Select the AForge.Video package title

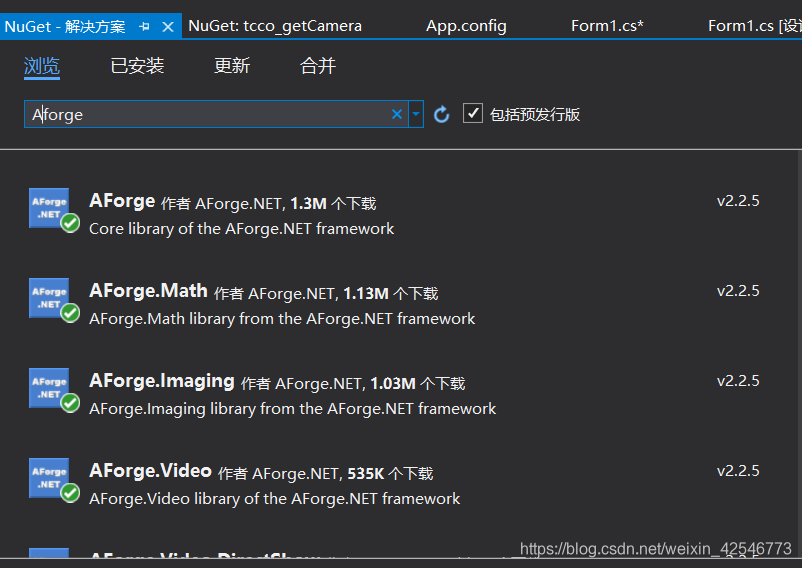coord(150,471)
